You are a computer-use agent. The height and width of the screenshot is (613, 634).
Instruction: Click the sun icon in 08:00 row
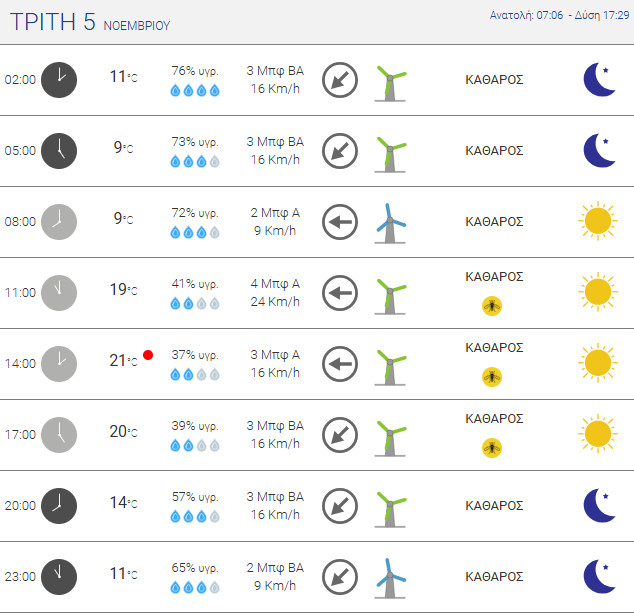(x=598, y=221)
